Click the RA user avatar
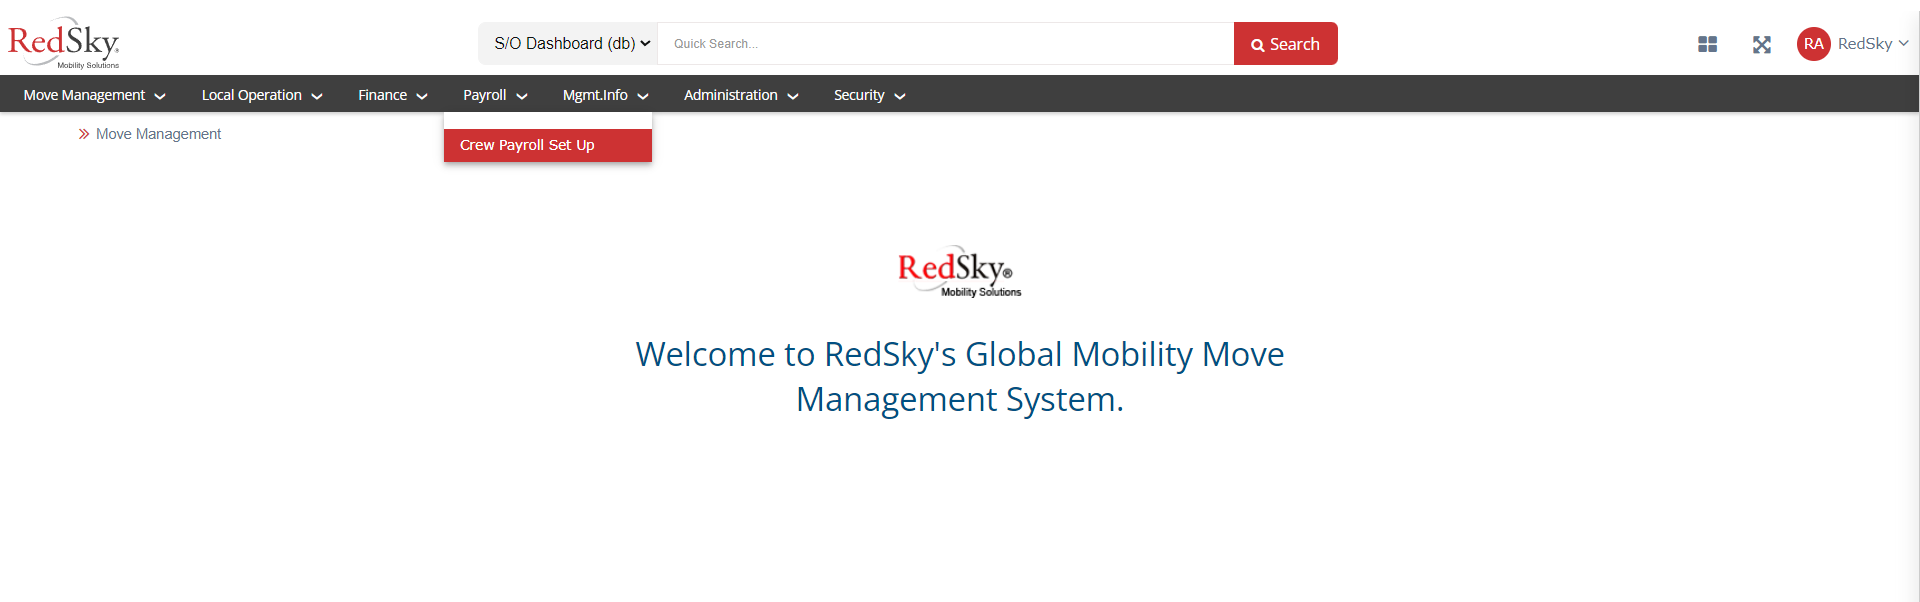The image size is (1920, 602). [1813, 44]
